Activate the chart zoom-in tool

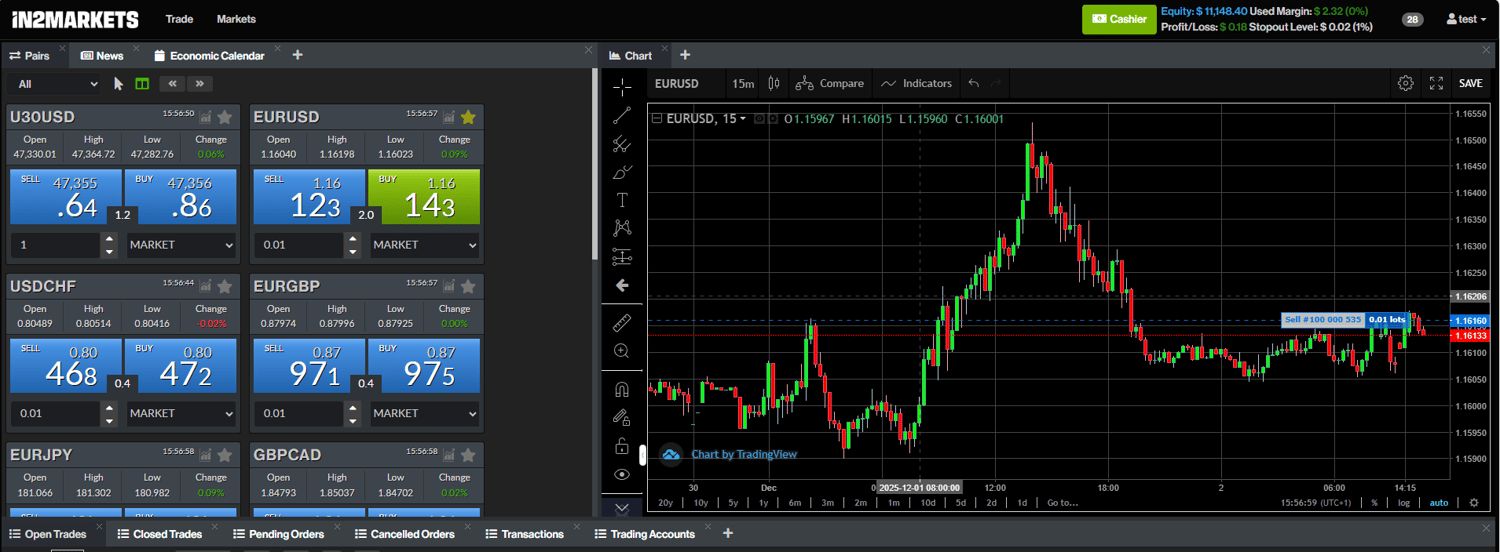(x=622, y=351)
